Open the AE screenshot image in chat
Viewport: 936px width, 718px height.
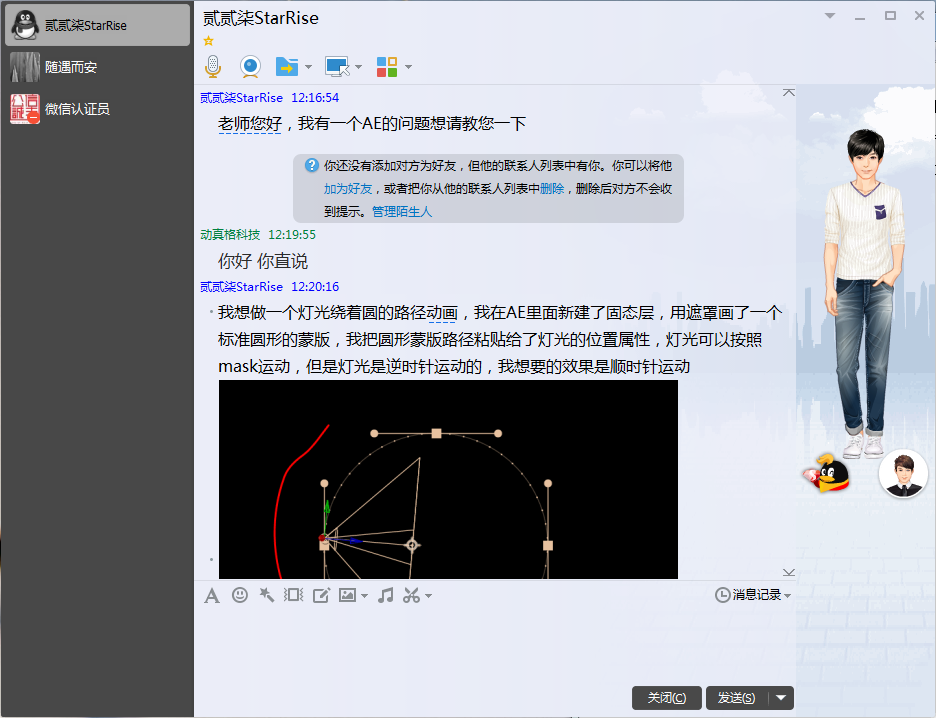click(x=448, y=479)
